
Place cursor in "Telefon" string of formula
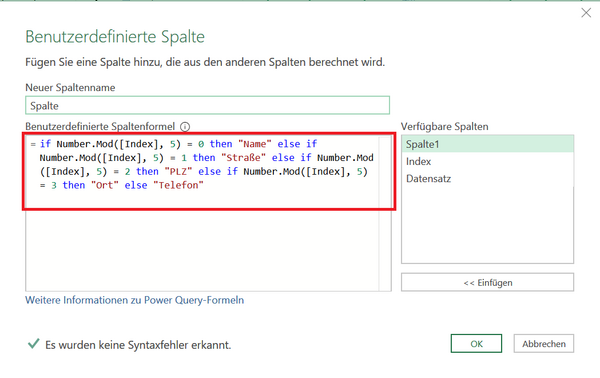(178, 185)
